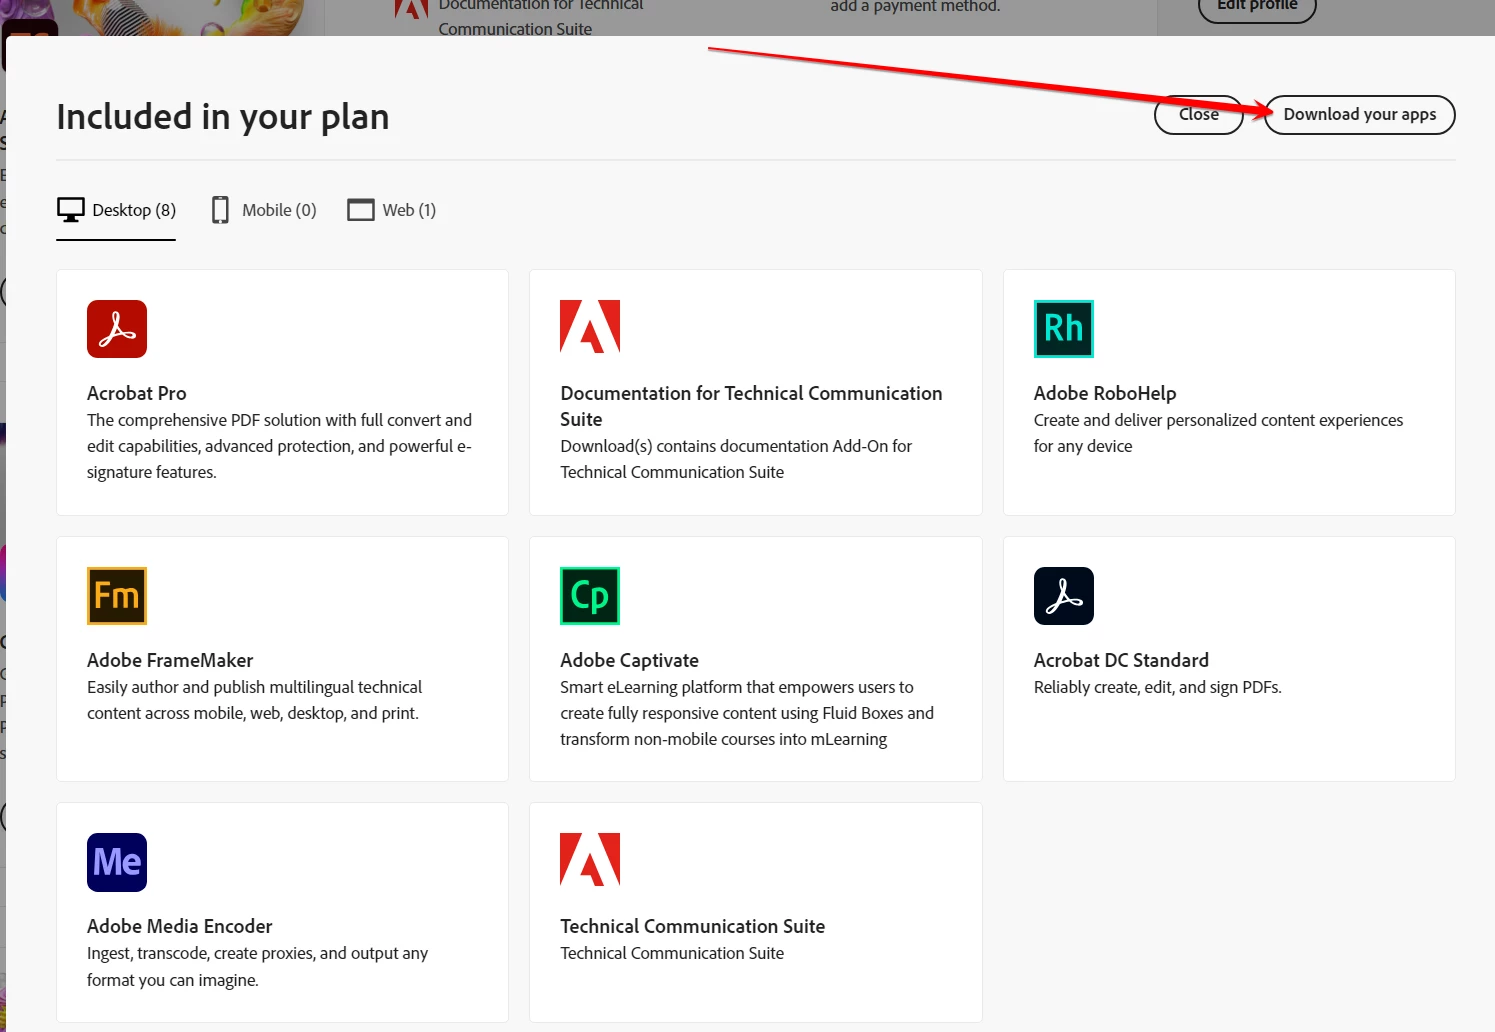Screen dimensions: 1495x1032
Task: Click 'Ingest, transcode, create proxies' description text
Action: coord(257,966)
